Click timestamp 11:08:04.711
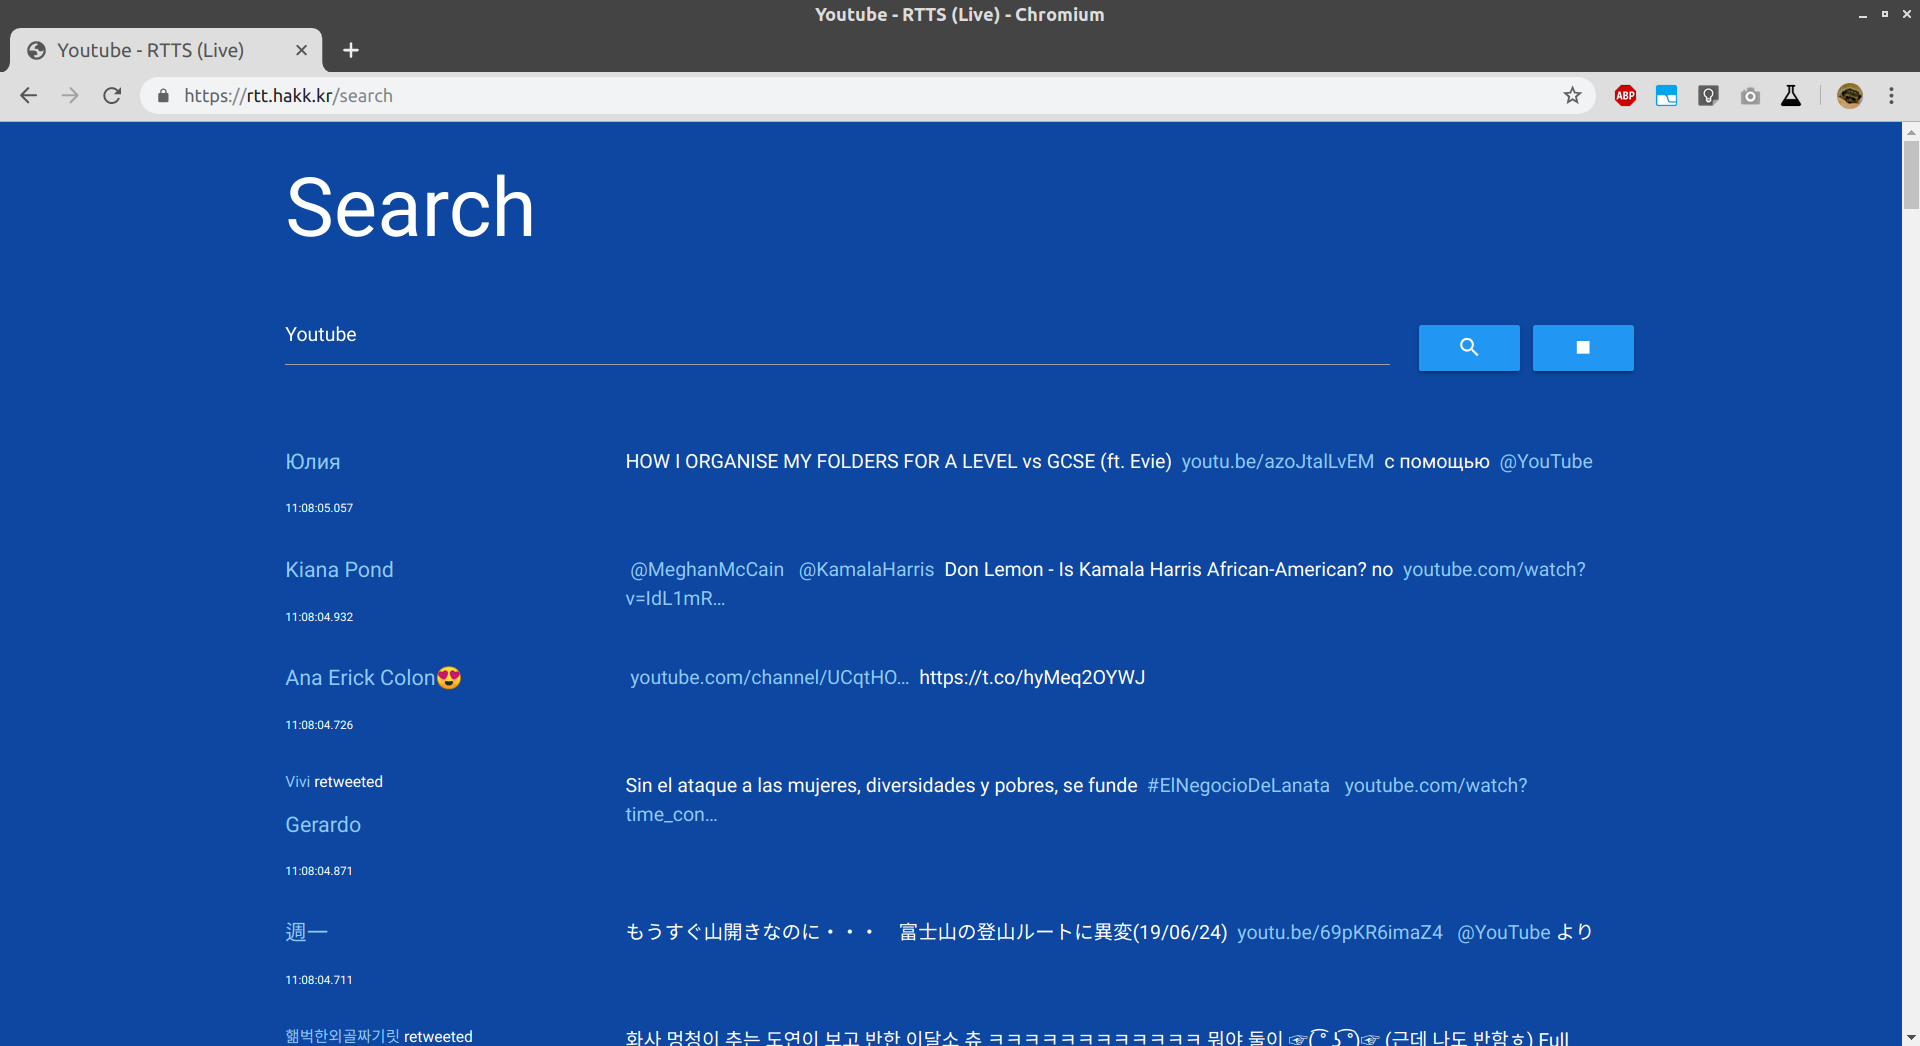Screen dimensions: 1920x1046 (319, 980)
